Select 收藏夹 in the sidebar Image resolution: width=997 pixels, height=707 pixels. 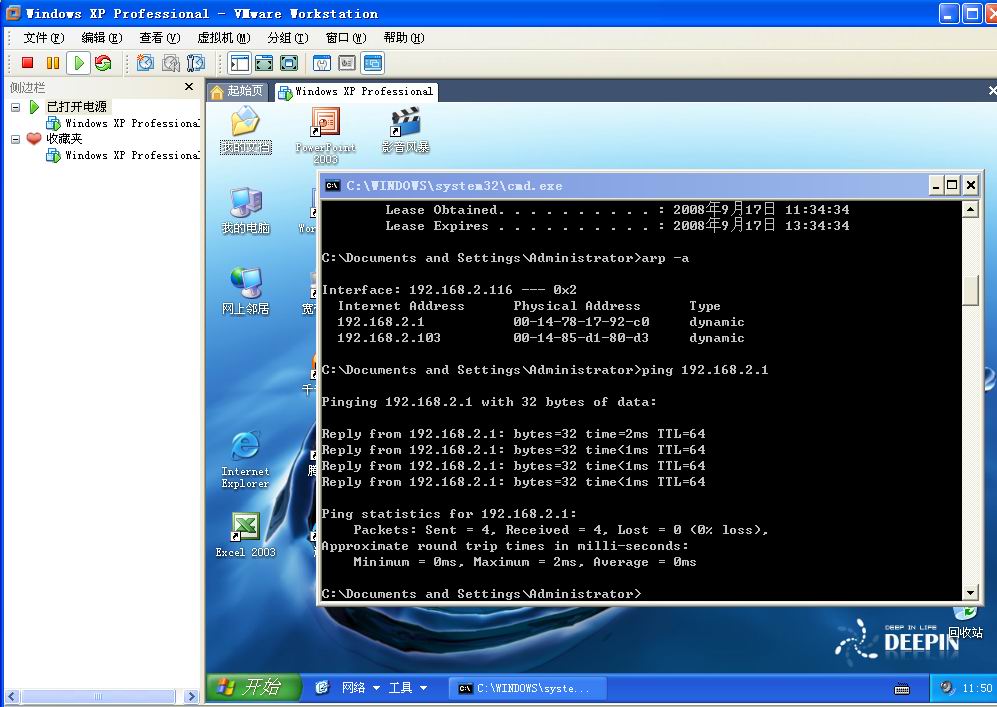(64, 139)
